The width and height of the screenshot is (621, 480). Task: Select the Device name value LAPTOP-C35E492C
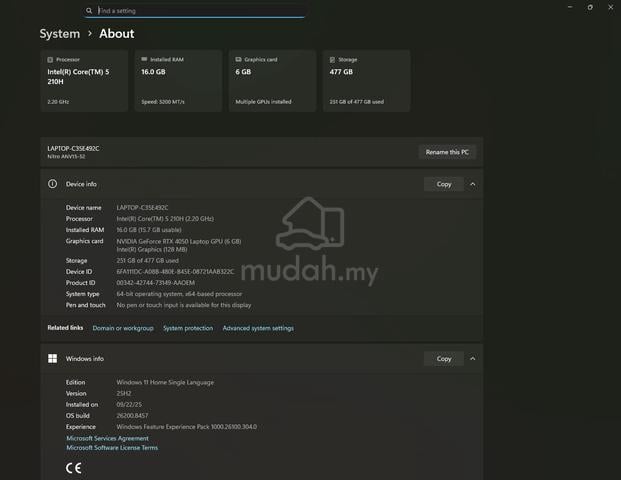click(x=142, y=208)
